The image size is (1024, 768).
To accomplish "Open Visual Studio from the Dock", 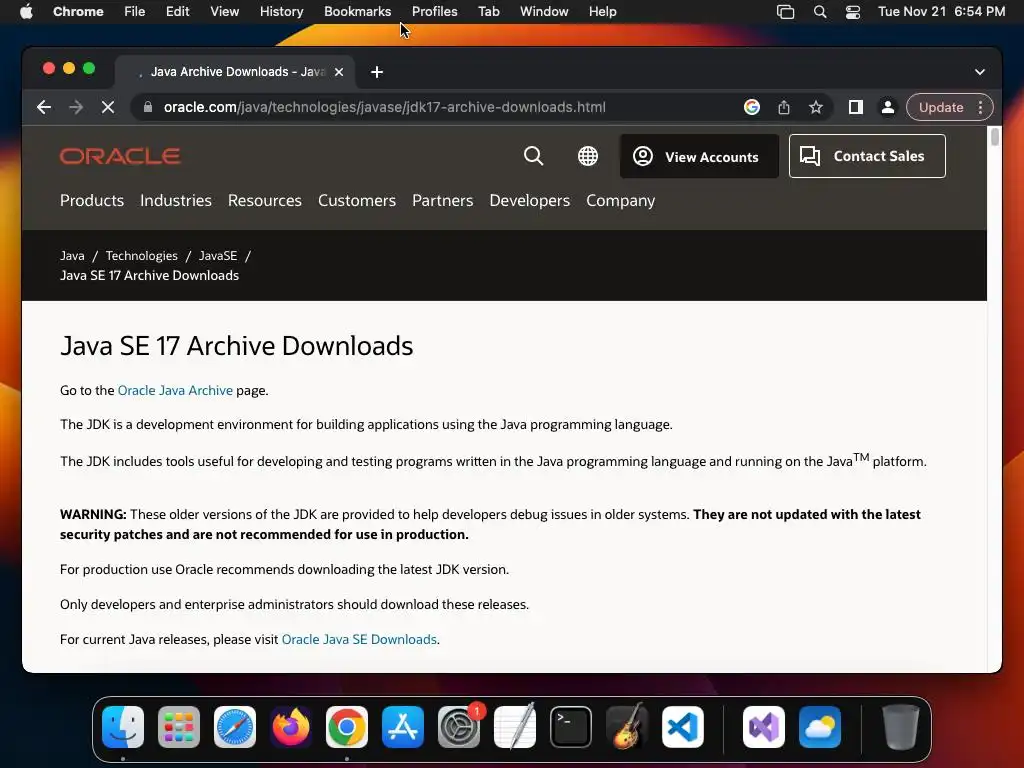I will point(764,727).
